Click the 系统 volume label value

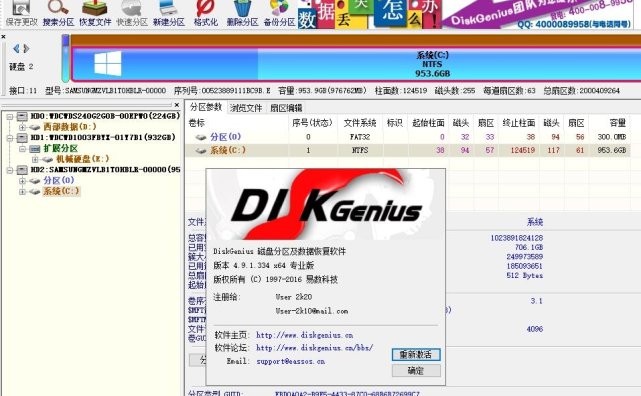535,222
